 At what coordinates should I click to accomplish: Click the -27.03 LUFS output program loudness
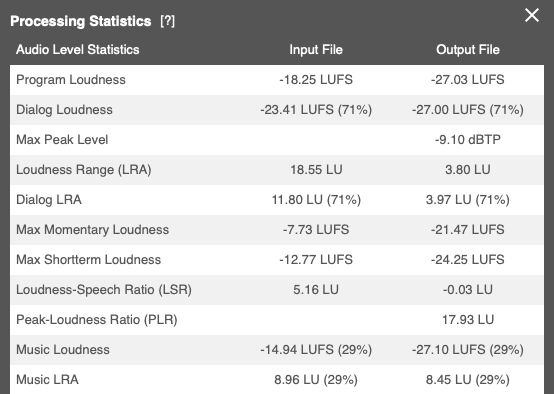click(x=467, y=80)
